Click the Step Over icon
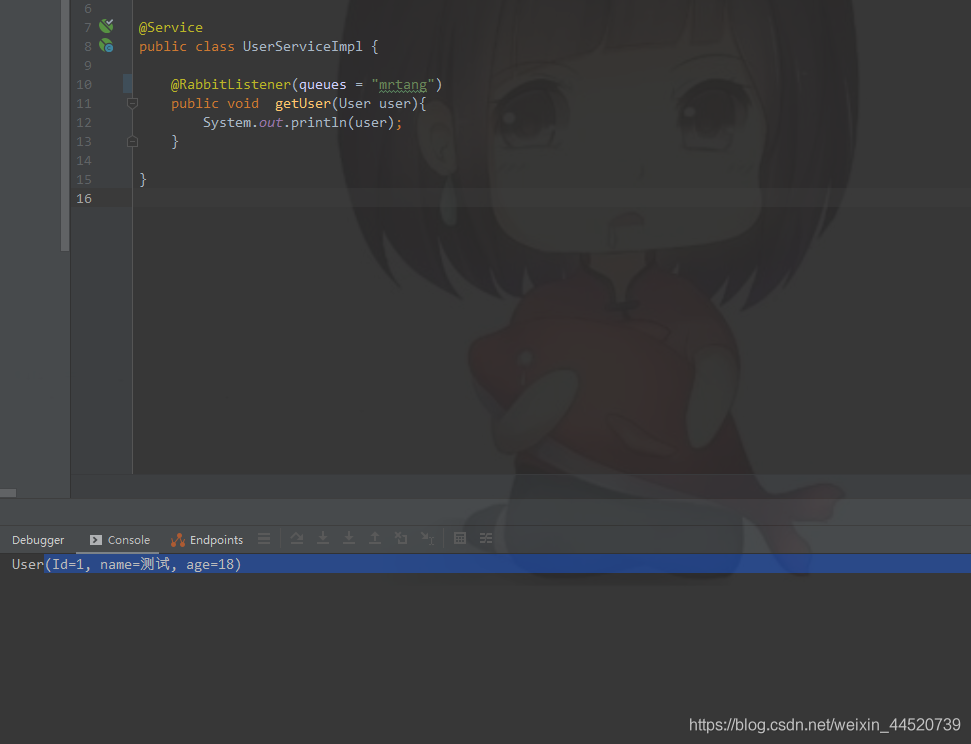 [297, 538]
